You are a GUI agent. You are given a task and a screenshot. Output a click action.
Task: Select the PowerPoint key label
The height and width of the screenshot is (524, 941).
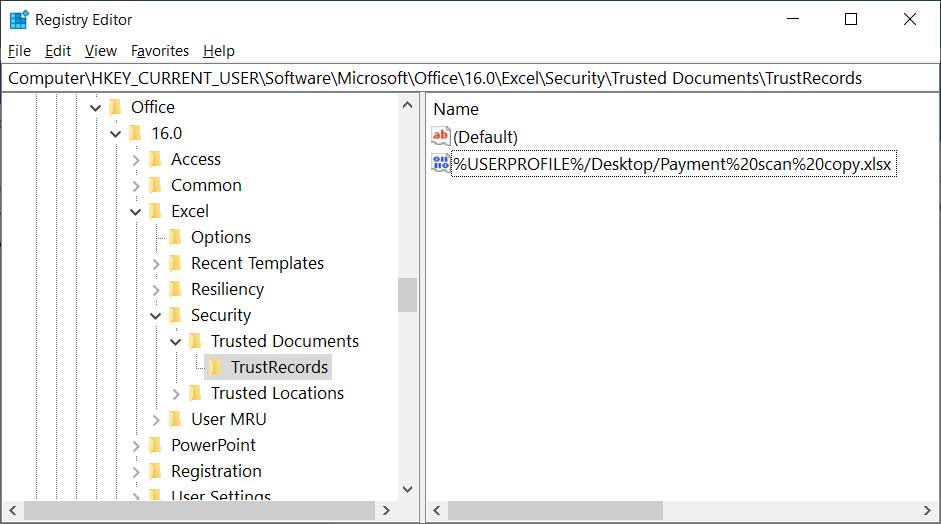pos(213,445)
